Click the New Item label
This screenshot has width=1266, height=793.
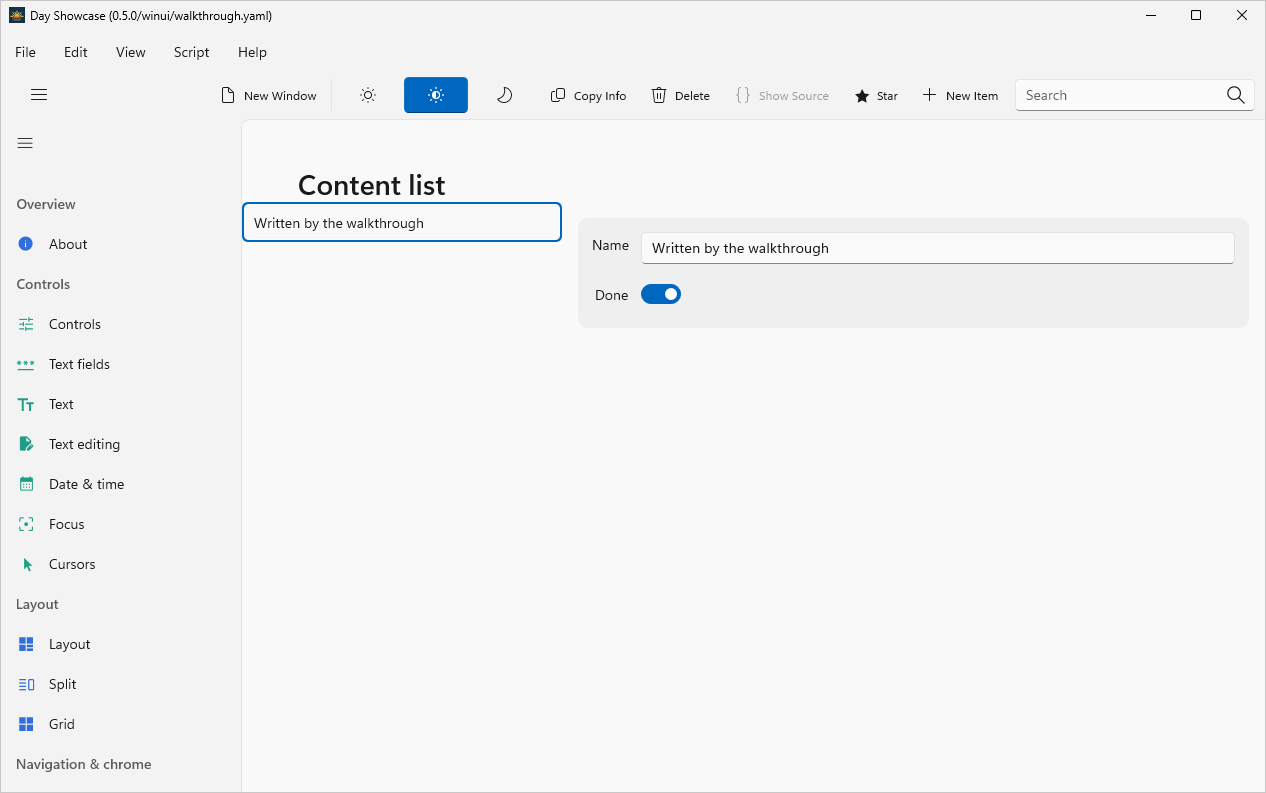tap(972, 96)
